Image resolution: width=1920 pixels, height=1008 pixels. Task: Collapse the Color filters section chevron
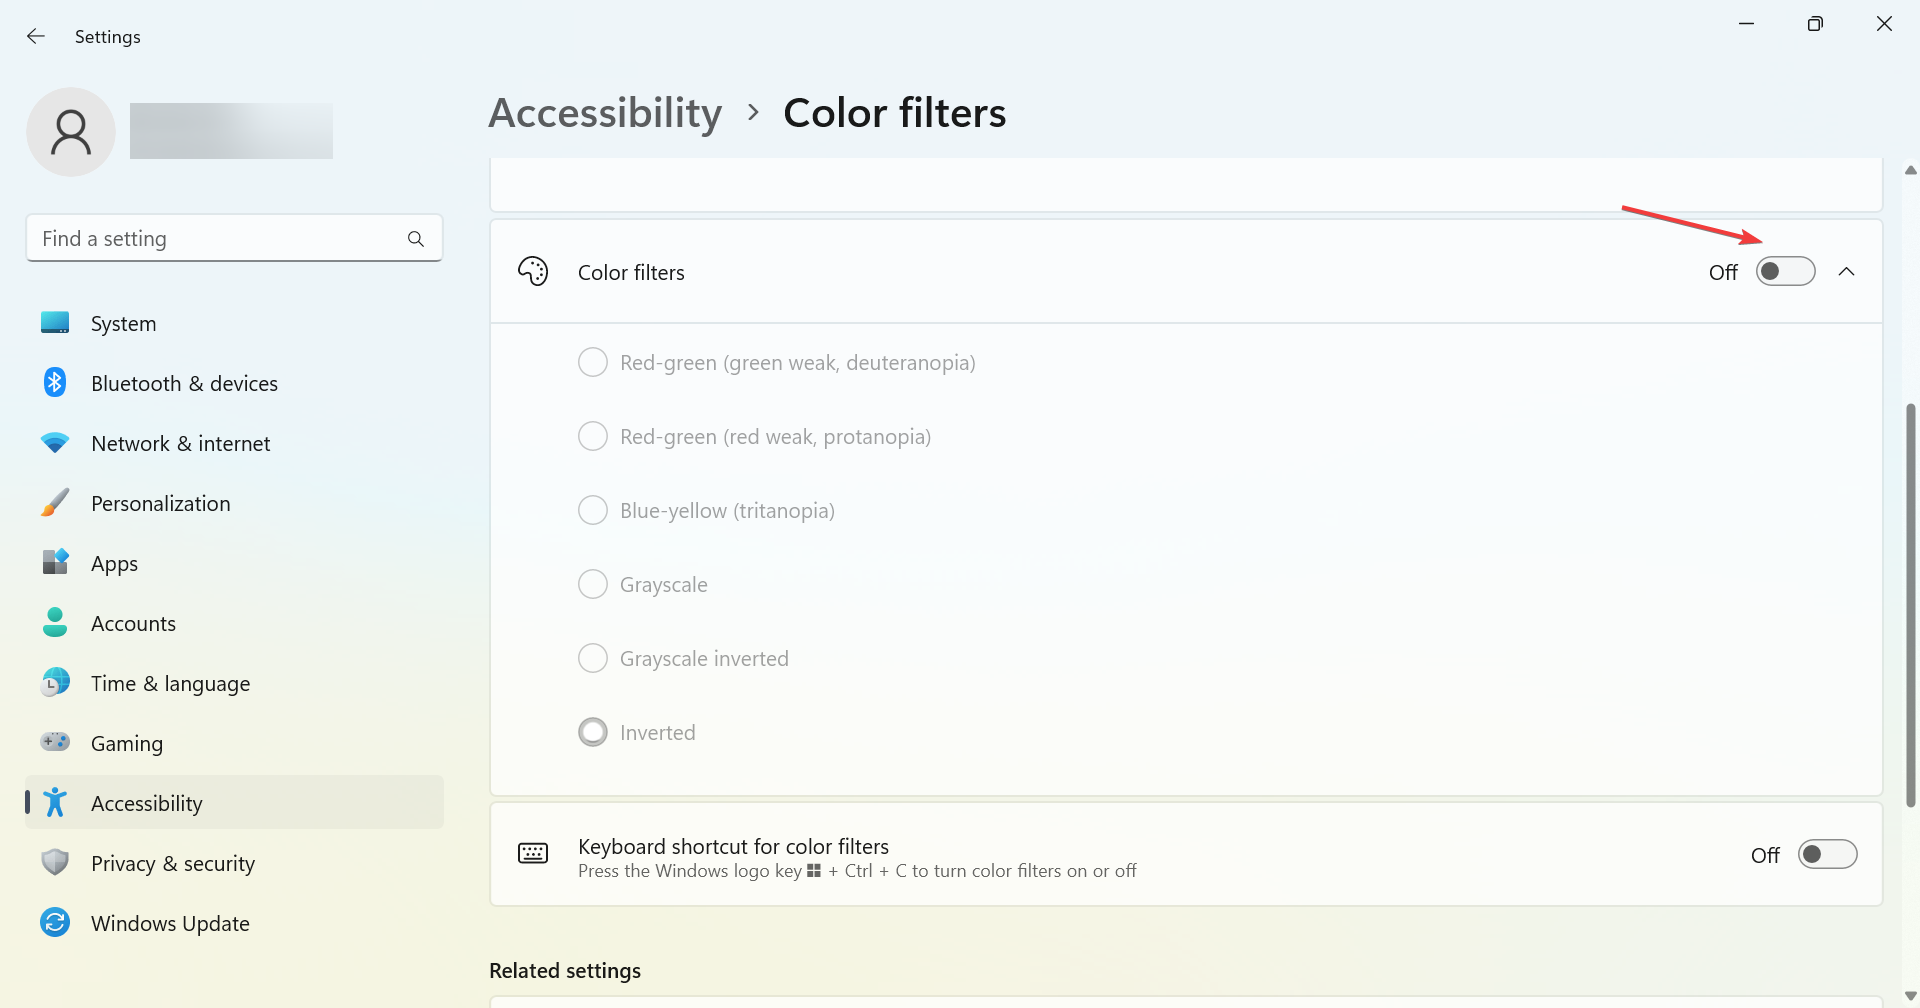(1847, 272)
